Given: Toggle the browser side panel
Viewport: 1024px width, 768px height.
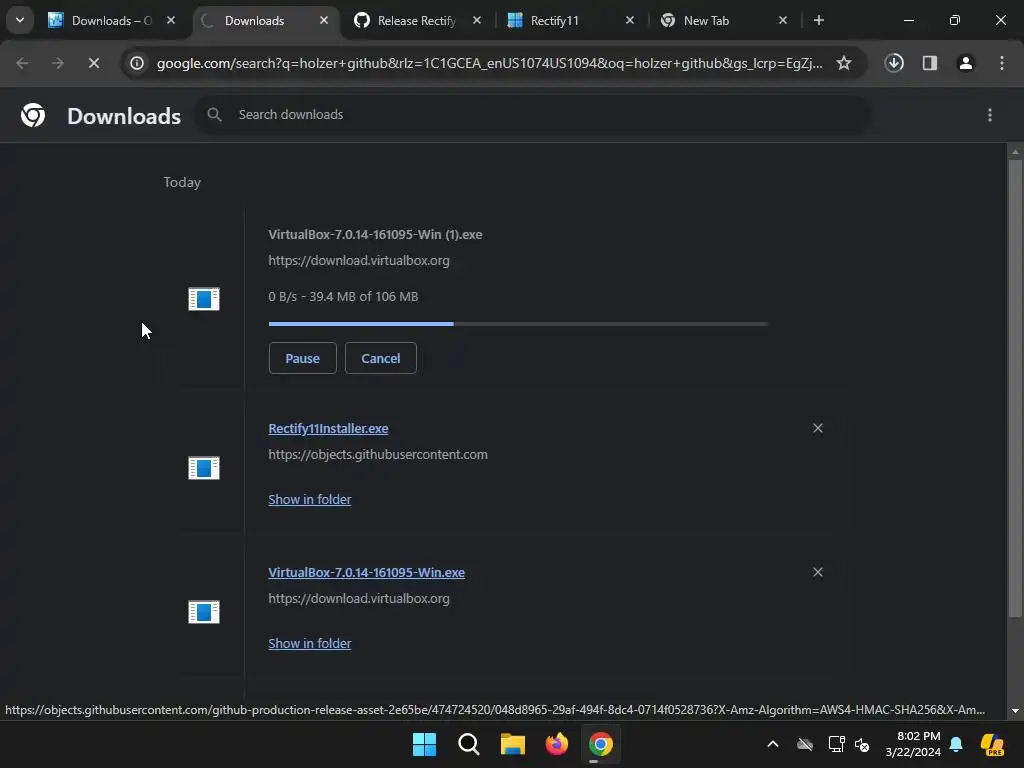Looking at the screenshot, I should [x=930, y=63].
